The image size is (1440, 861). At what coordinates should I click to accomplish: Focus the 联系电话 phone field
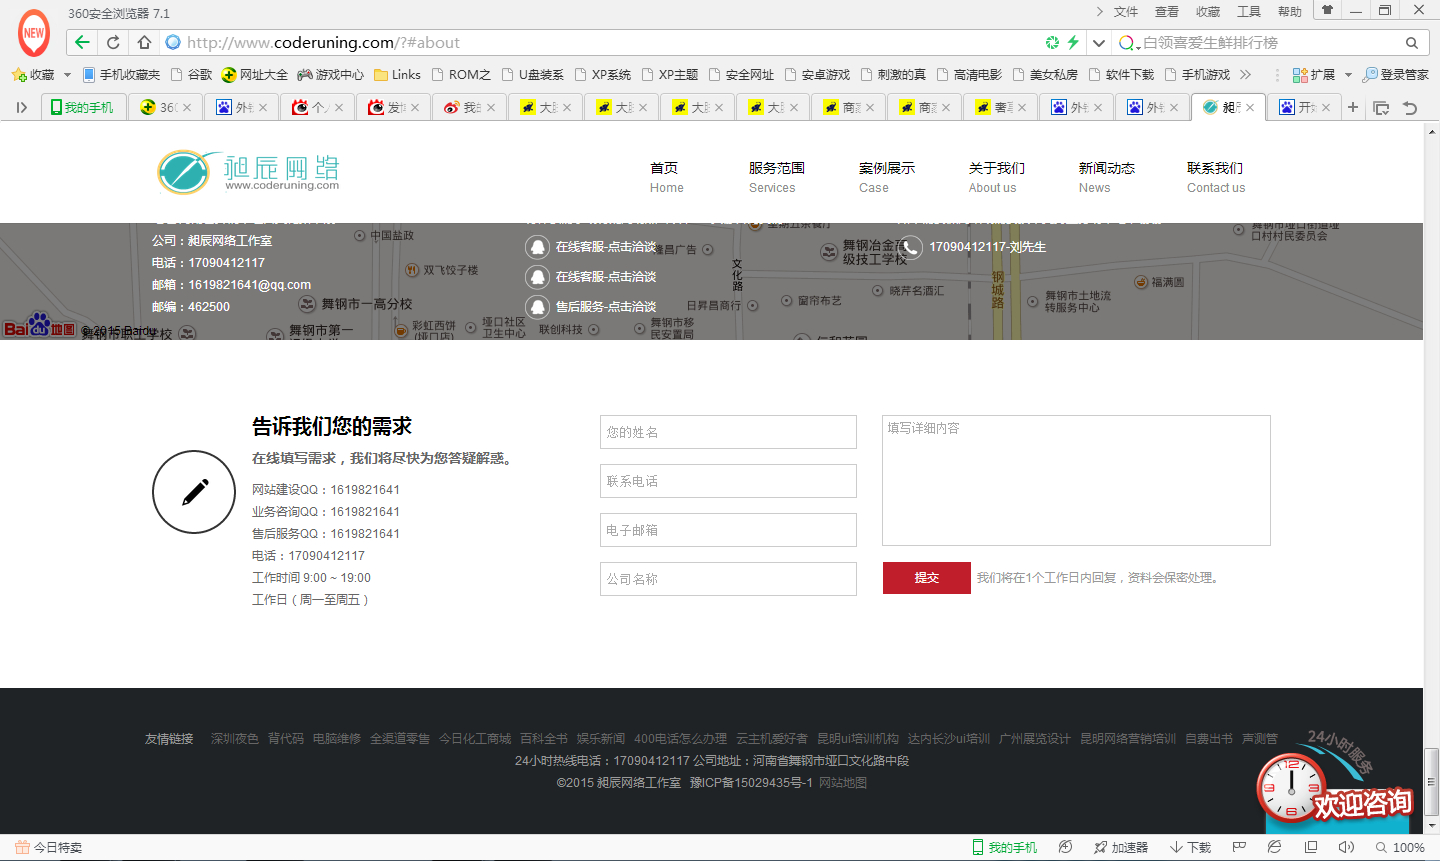coord(728,481)
